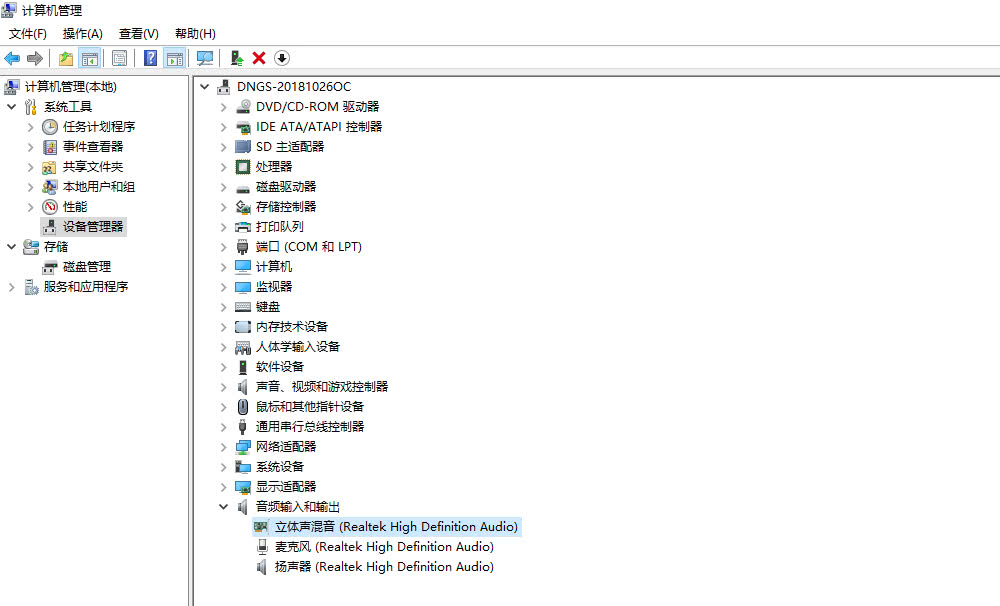Select the Performance gauge icon

50,207
